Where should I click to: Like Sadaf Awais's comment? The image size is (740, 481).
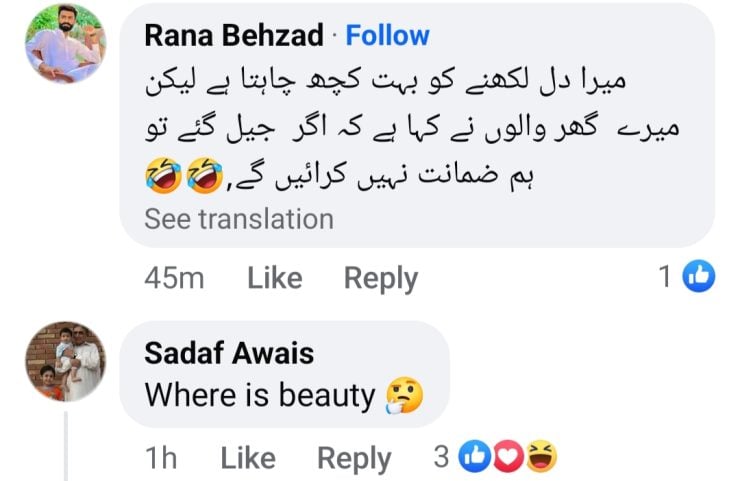(248, 458)
